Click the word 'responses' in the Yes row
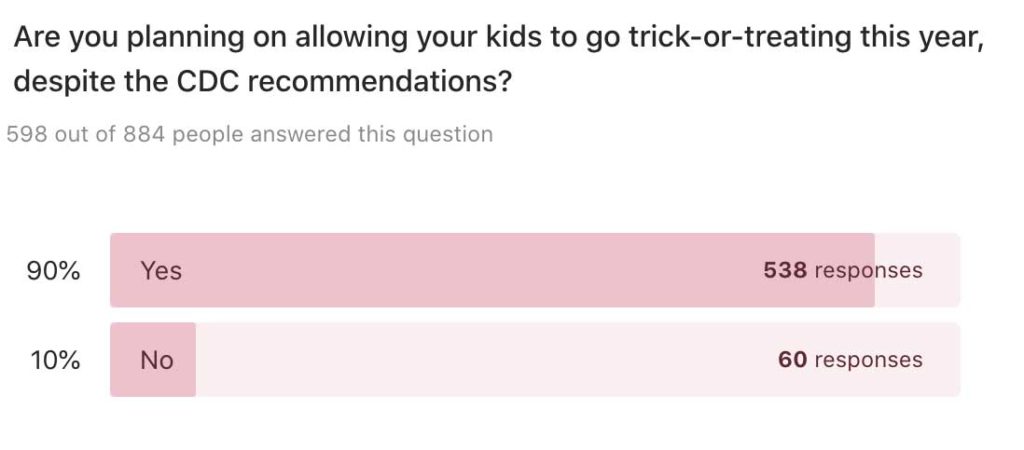The image size is (1024, 450). coord(868,270)
